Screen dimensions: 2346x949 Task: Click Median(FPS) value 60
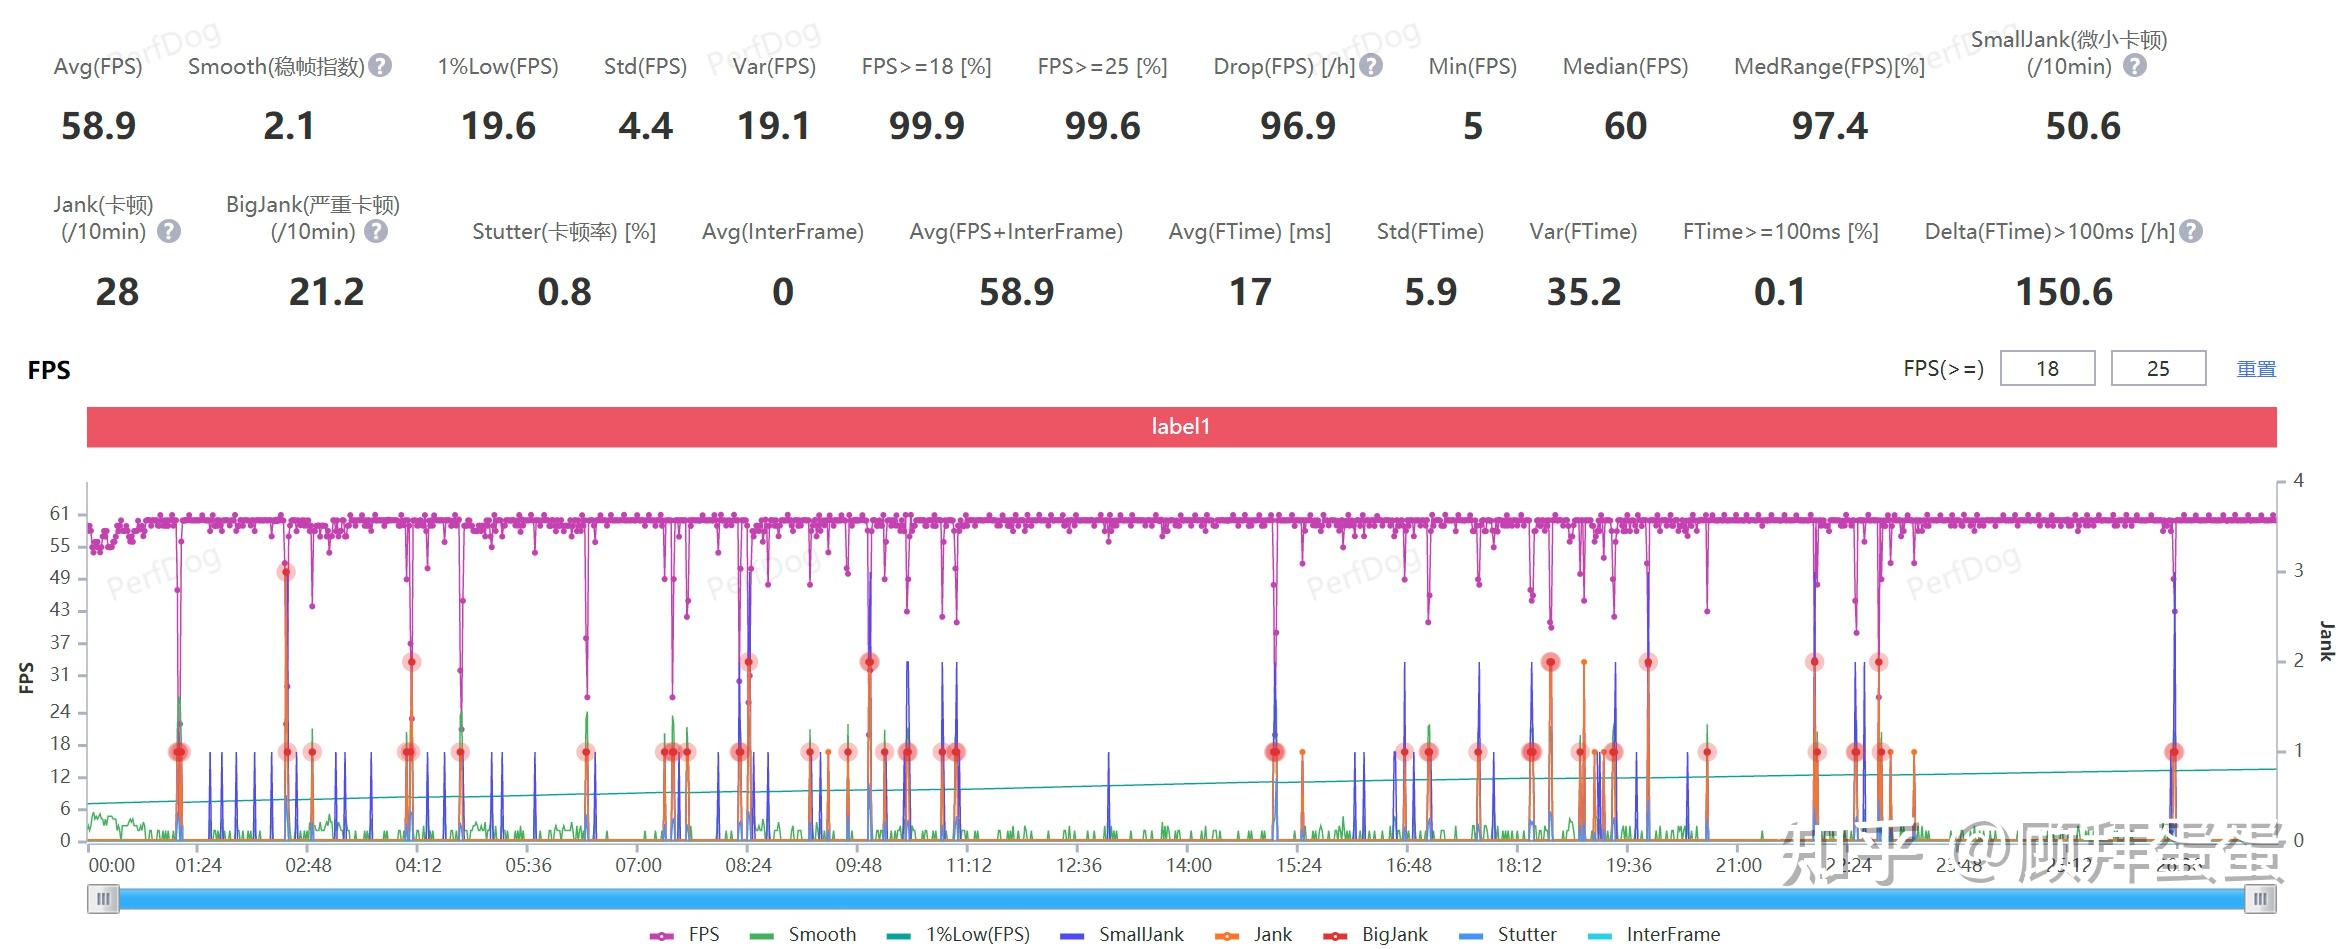[x=1625, y=126]
